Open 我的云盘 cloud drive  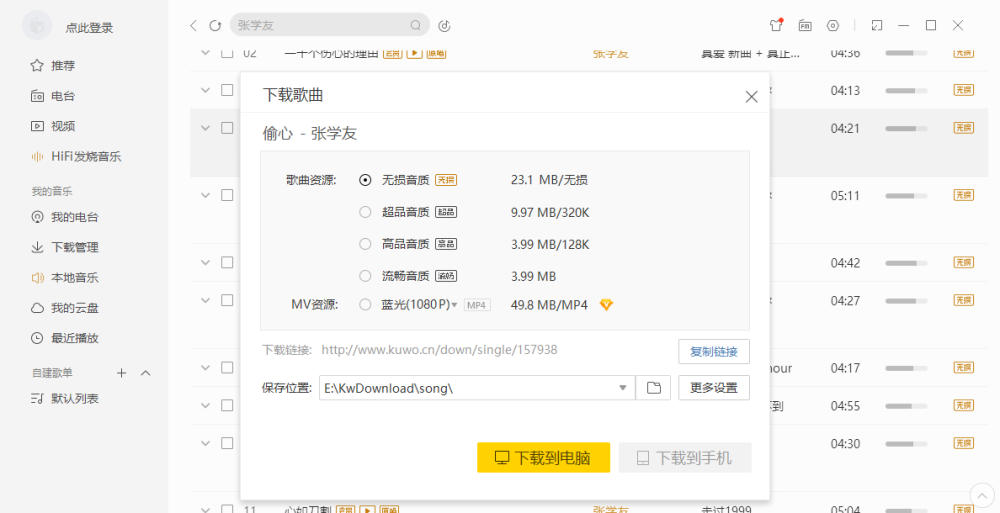(64, 308)
